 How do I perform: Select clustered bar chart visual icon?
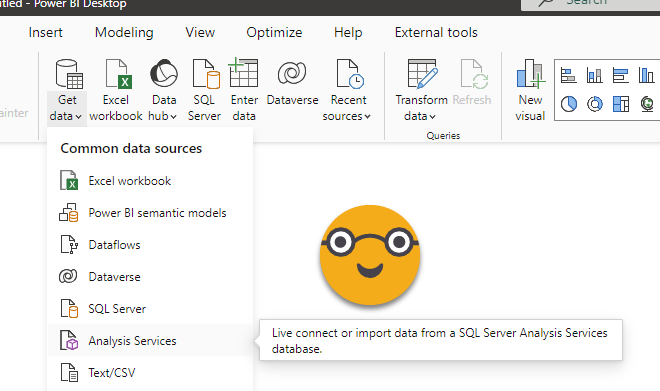(620, 76)
